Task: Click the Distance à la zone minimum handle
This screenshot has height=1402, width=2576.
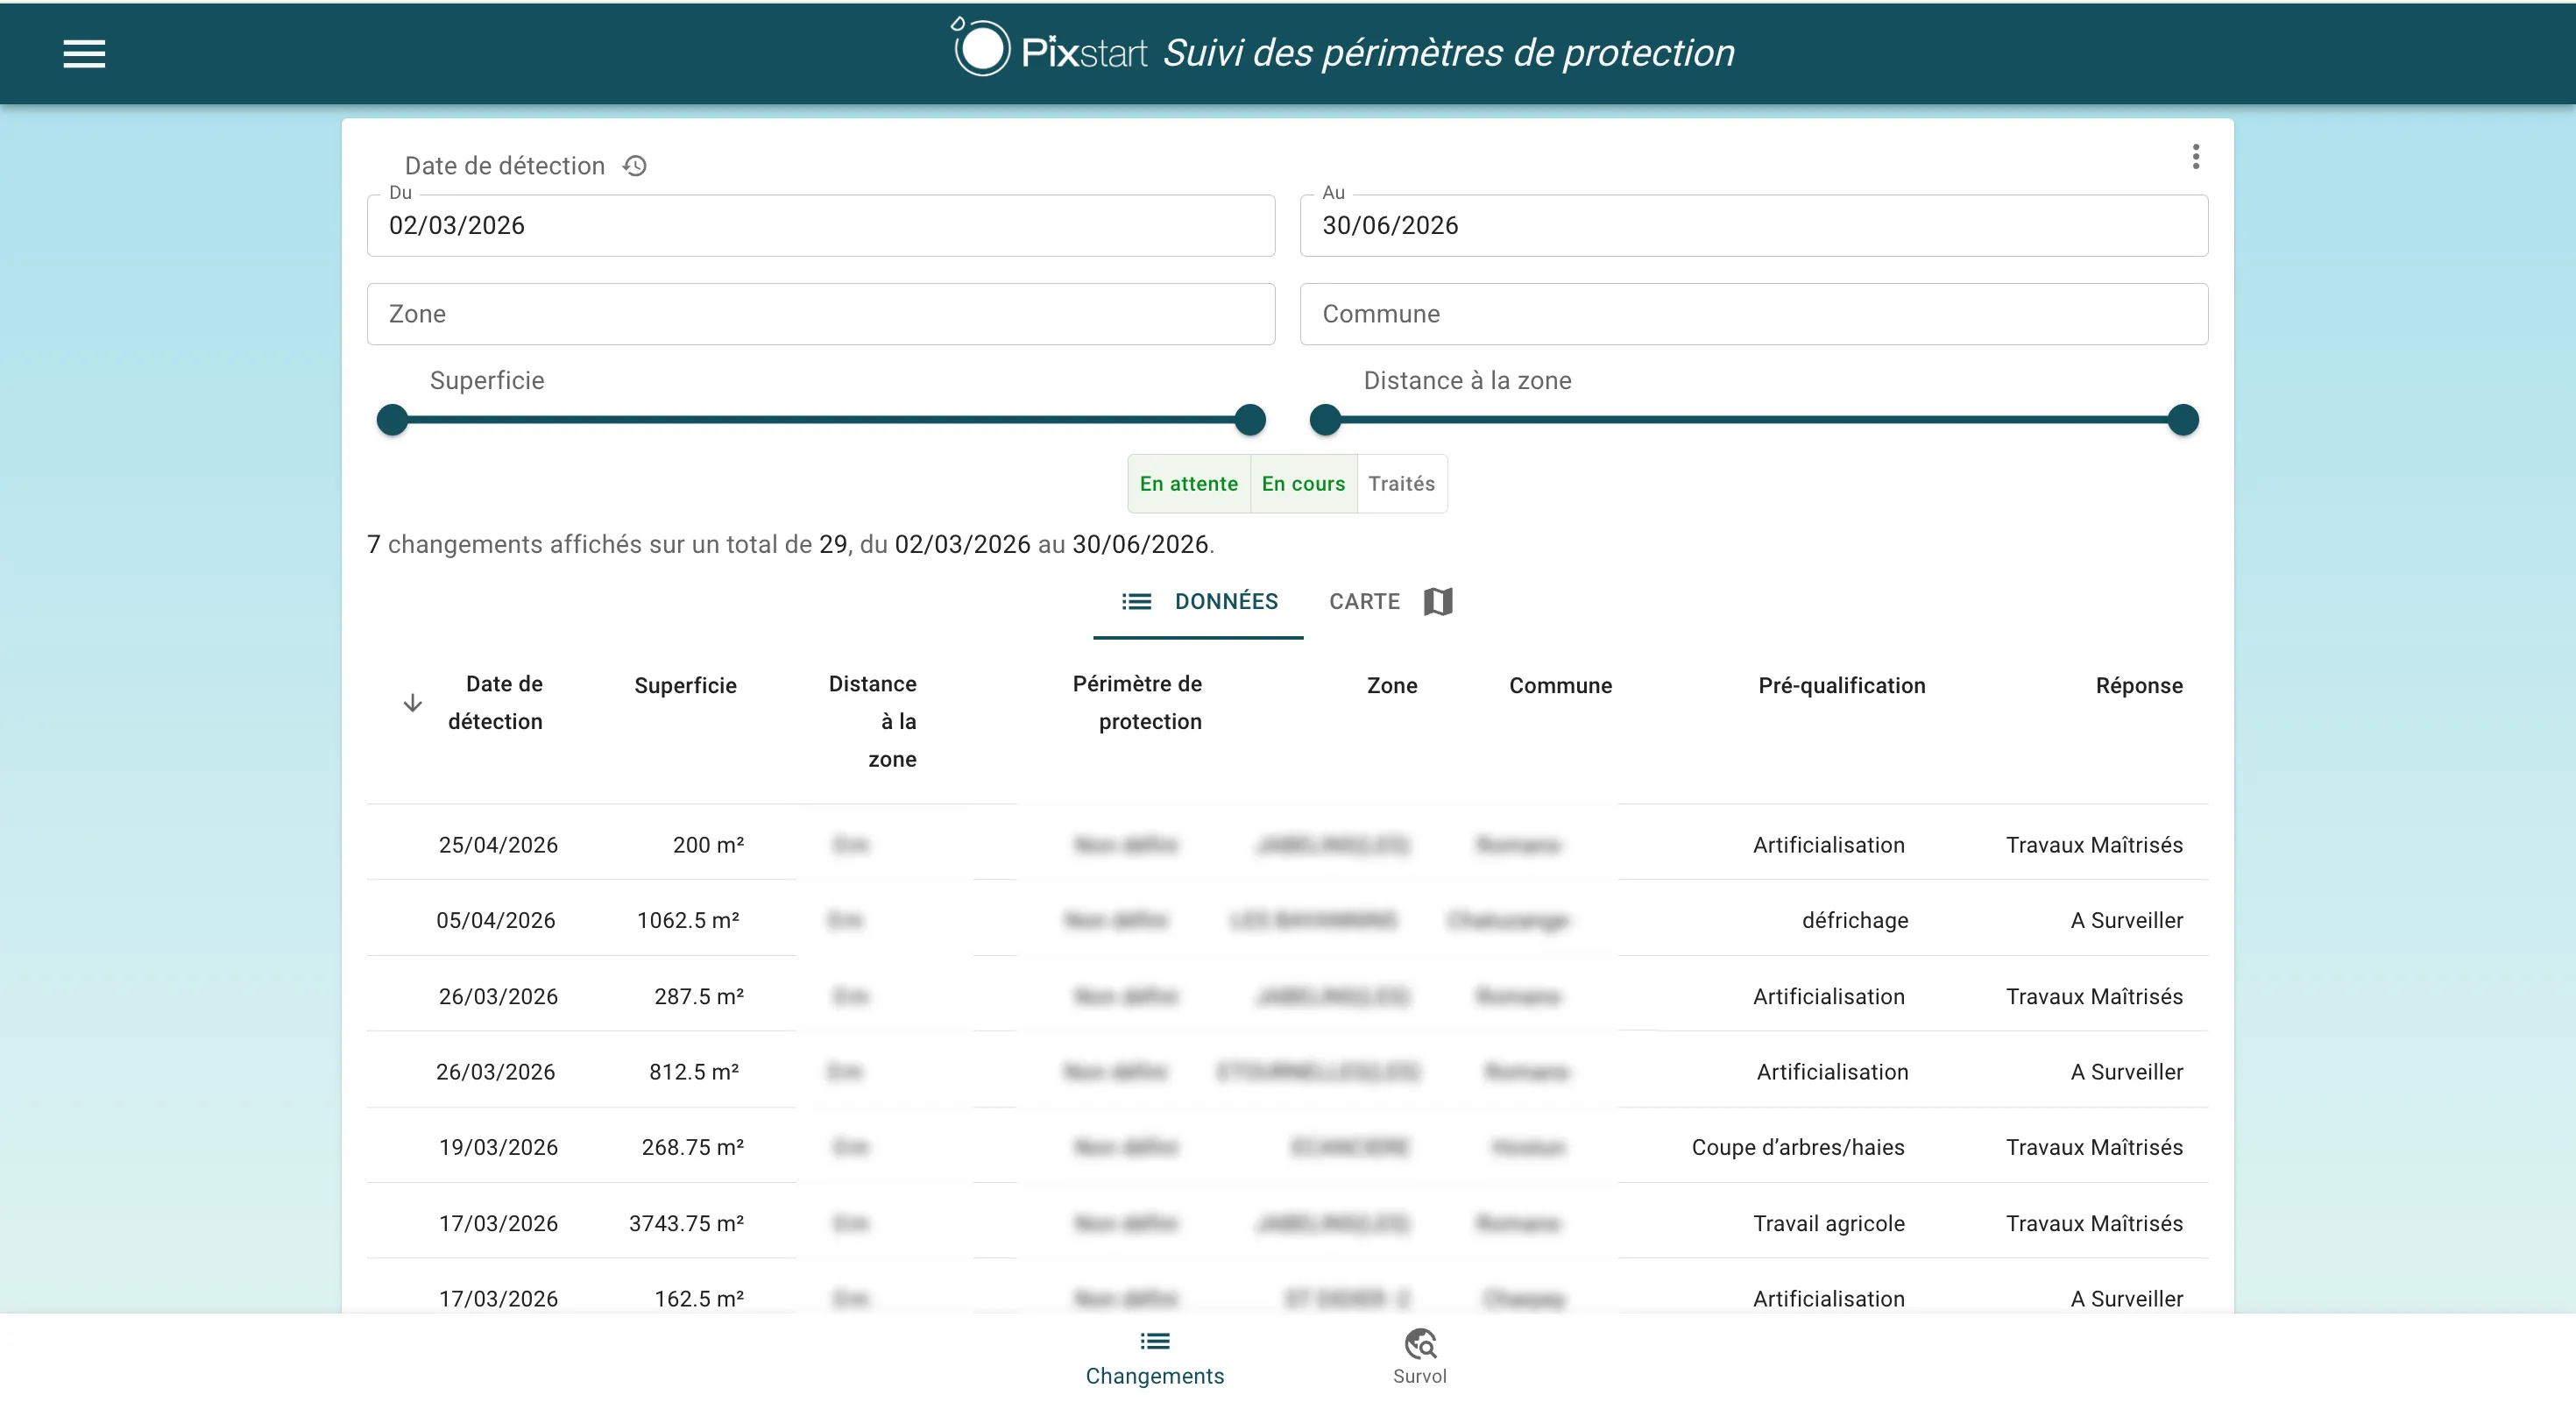Action: tap(1325, 420)
